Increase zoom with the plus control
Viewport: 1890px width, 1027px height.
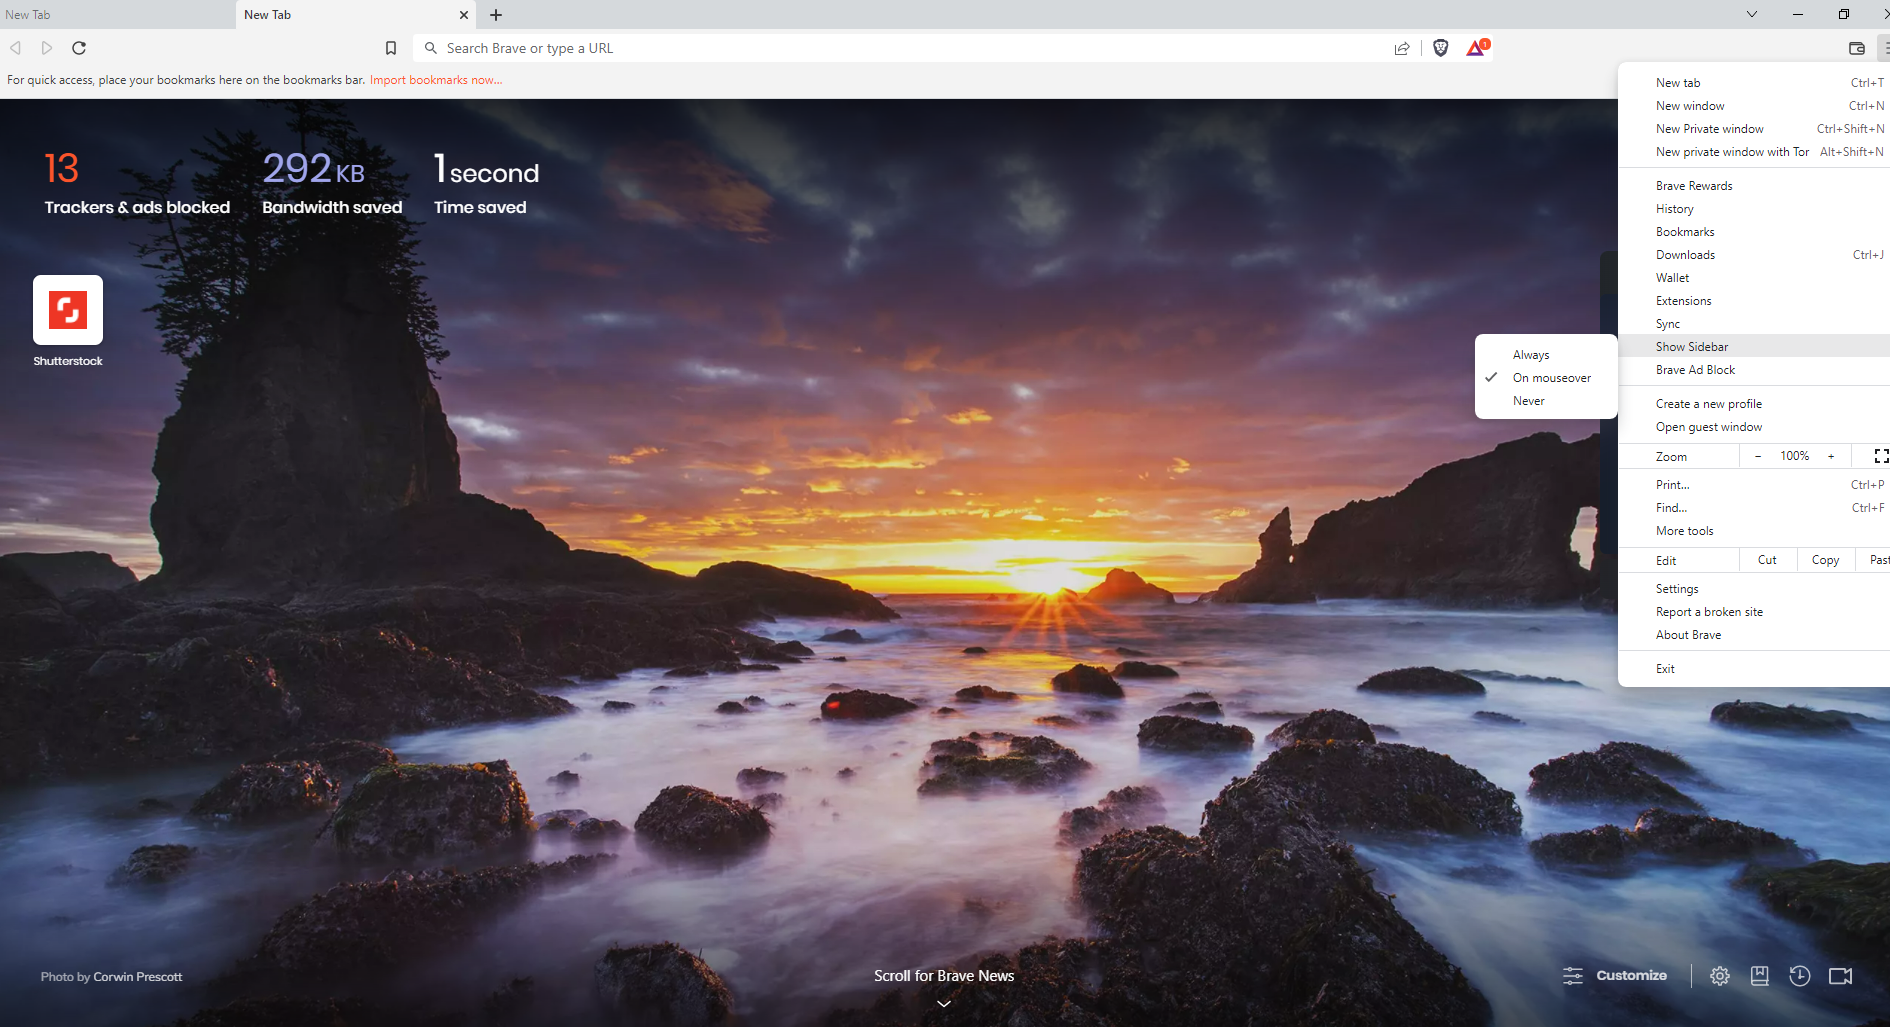coord(1832,456)
